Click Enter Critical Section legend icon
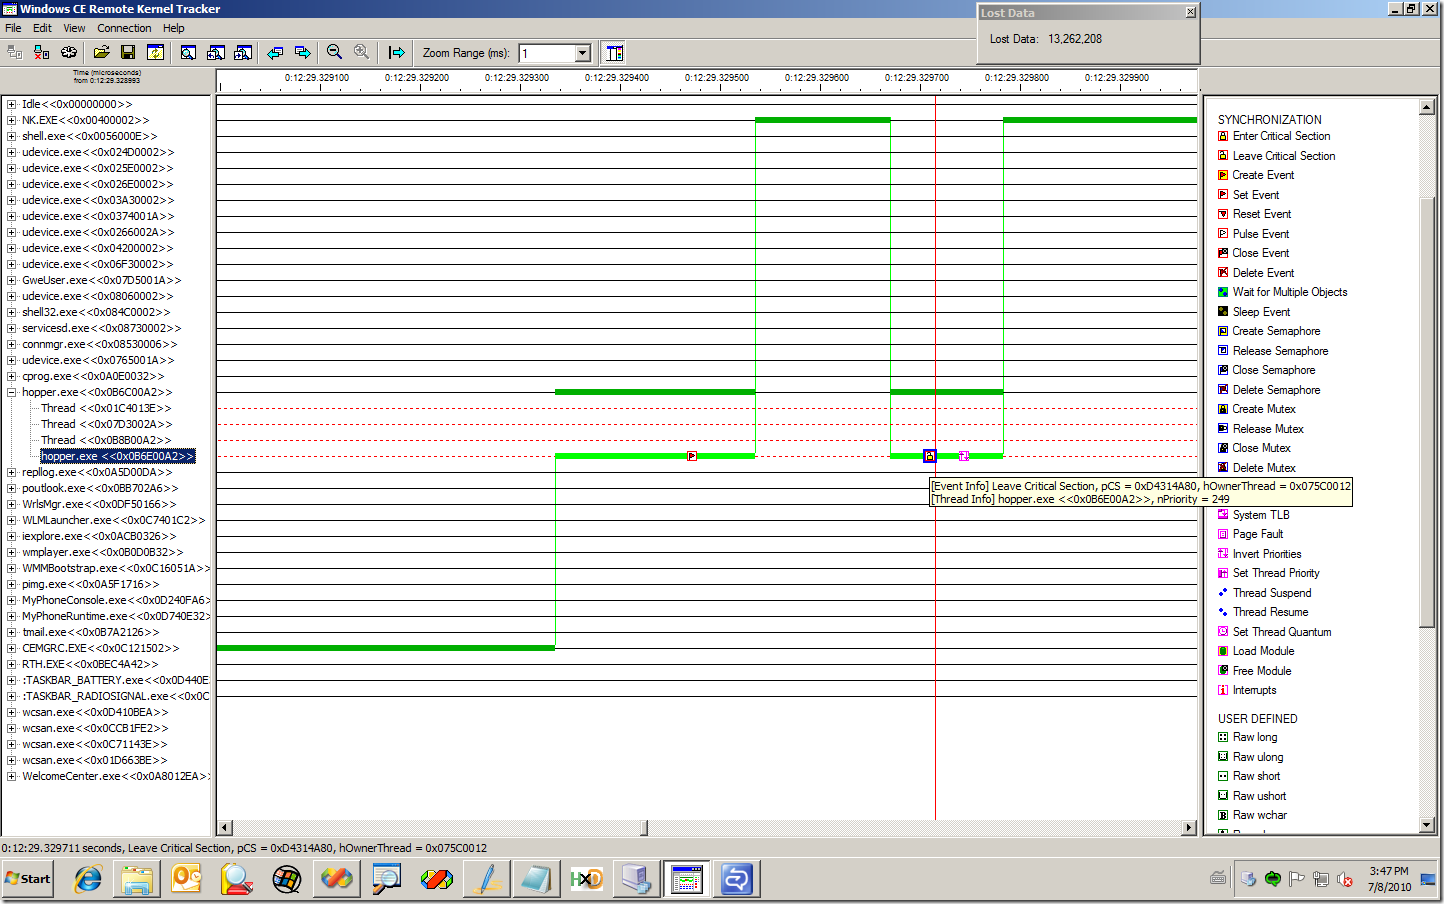Image resolution: width=1444 pixels, height=904 pixels. click(x=1223, y=136)
